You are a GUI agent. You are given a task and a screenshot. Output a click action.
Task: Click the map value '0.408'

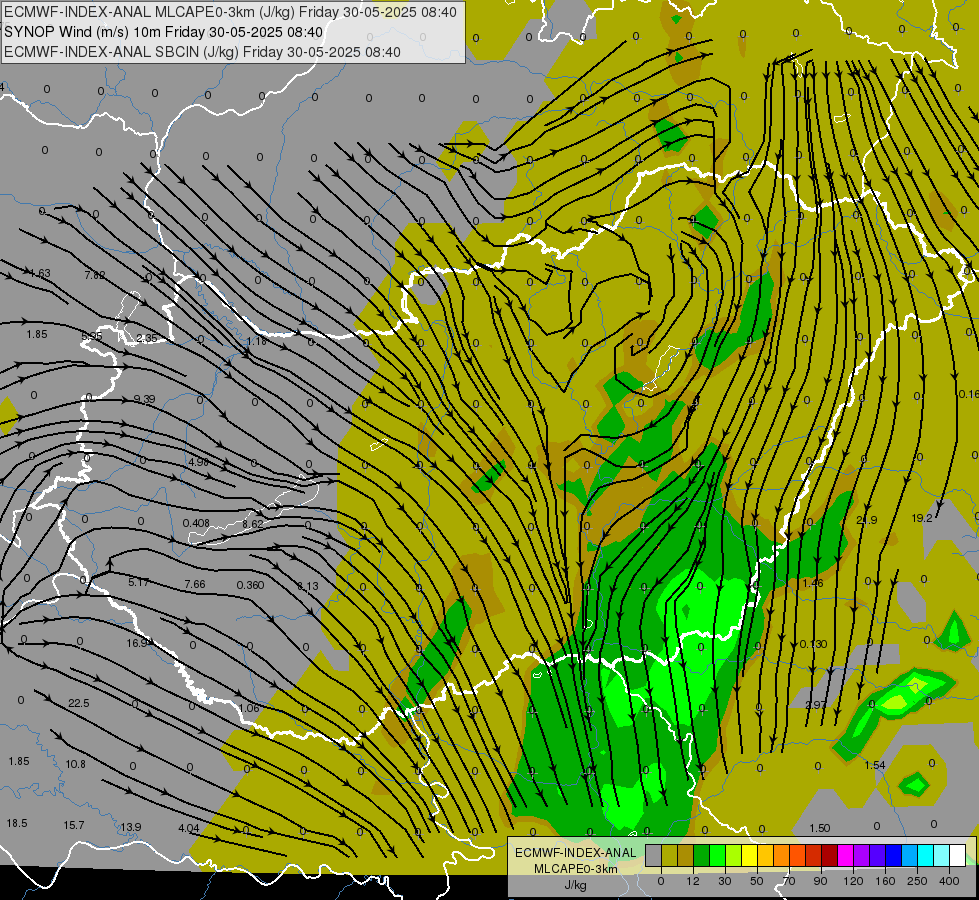click(196, 523)
